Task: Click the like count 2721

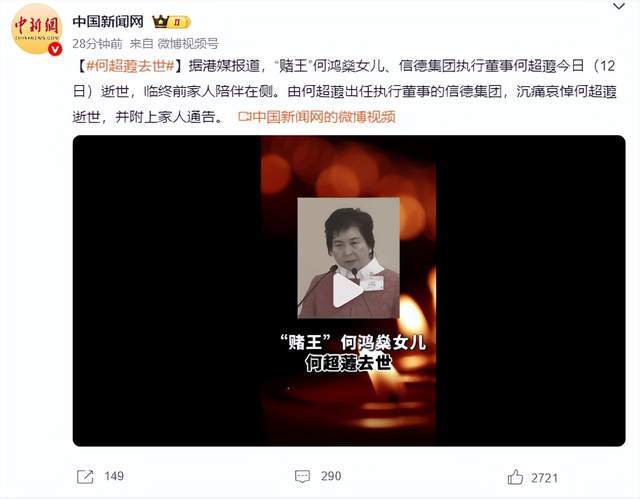Action: click(544, 478)
